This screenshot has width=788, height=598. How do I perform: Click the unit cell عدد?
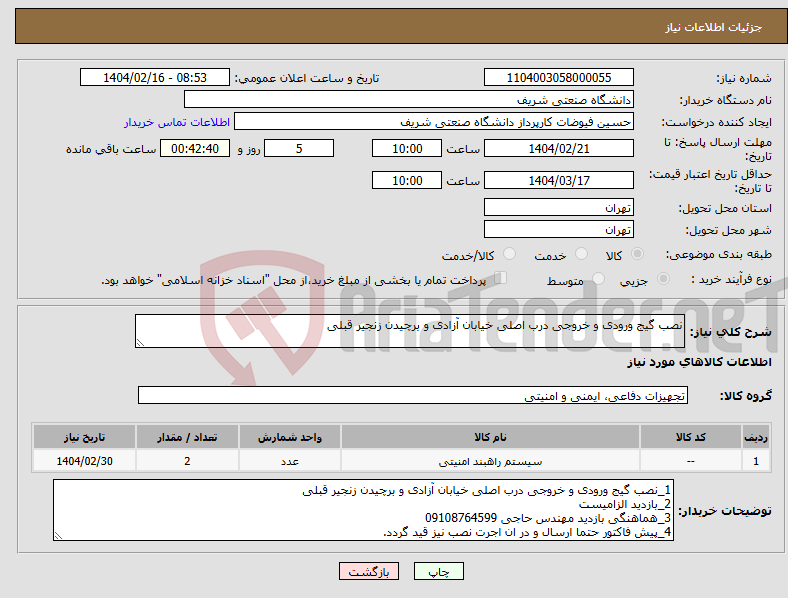pyautogui.click(x=290, y=461)
